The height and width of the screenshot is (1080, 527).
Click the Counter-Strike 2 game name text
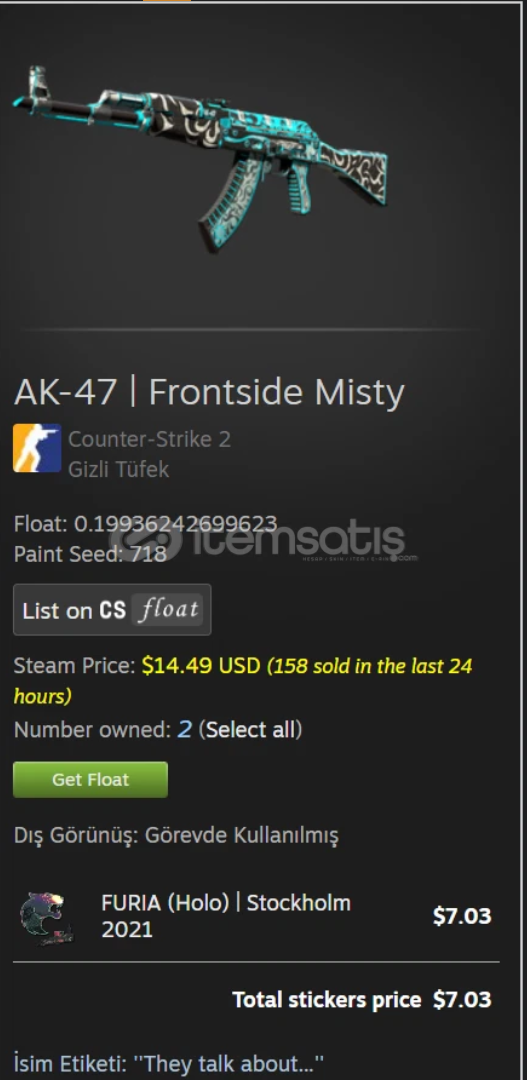(x=149, y=439)
